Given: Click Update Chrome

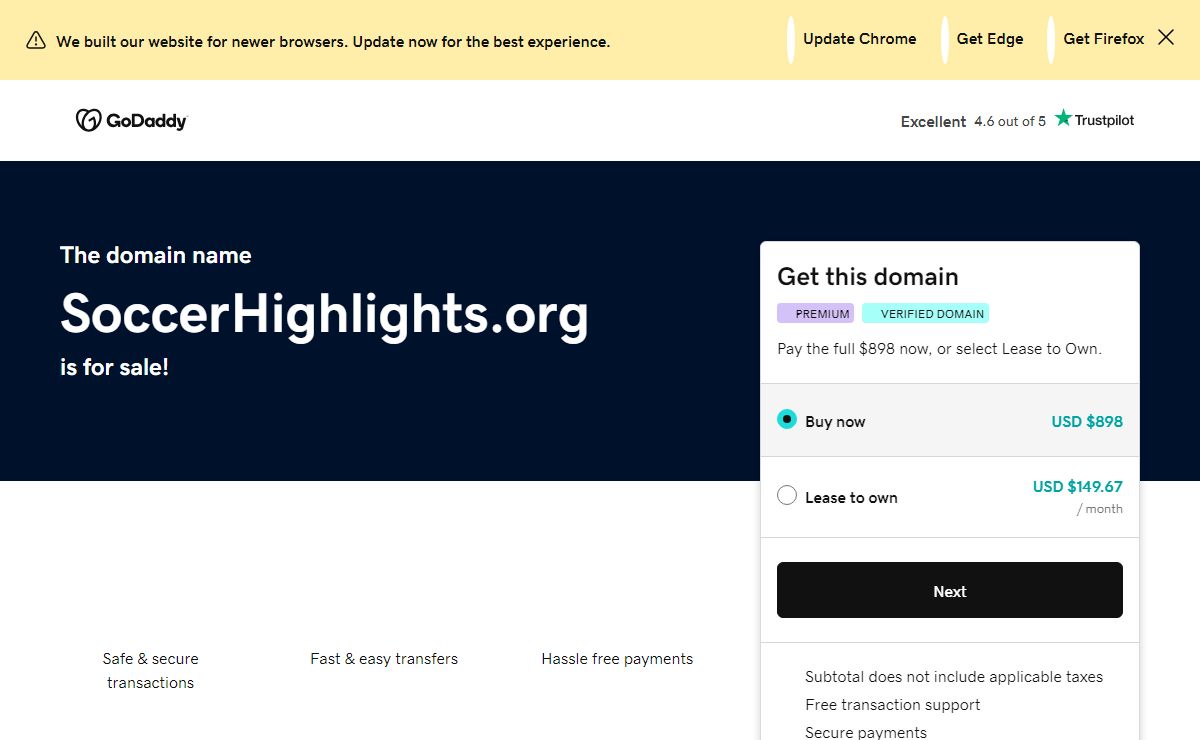Looking at the screenshot, I should (x=859, y=39).
